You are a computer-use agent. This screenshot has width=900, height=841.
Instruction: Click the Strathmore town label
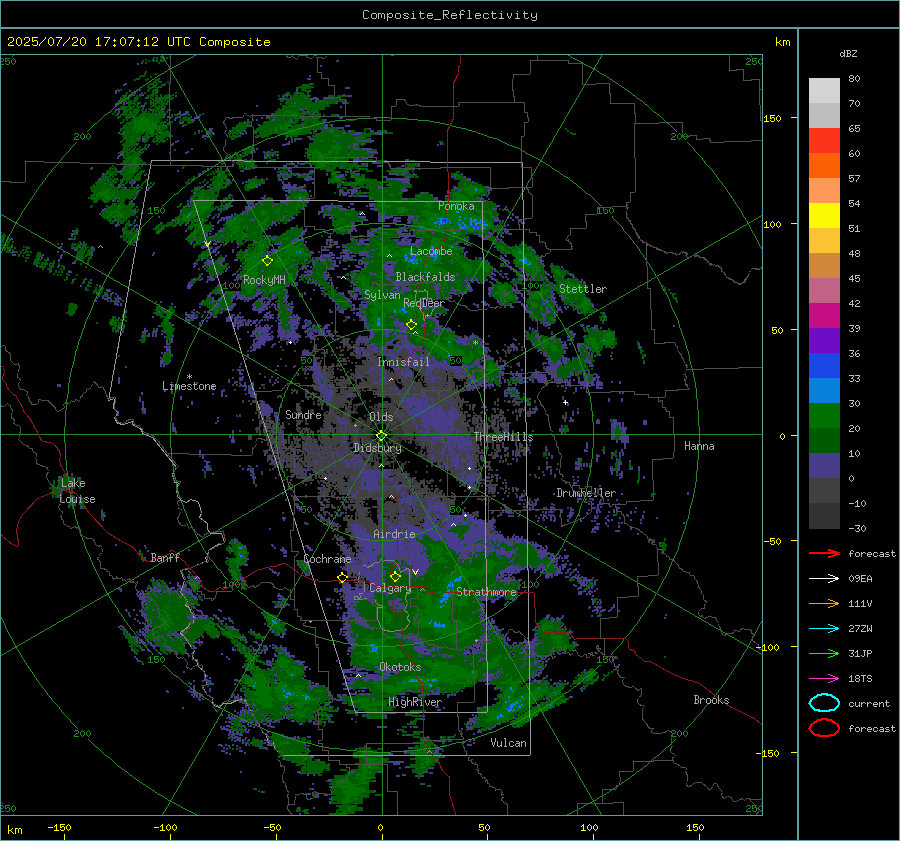pyautogui.click(x=487, y=591)
